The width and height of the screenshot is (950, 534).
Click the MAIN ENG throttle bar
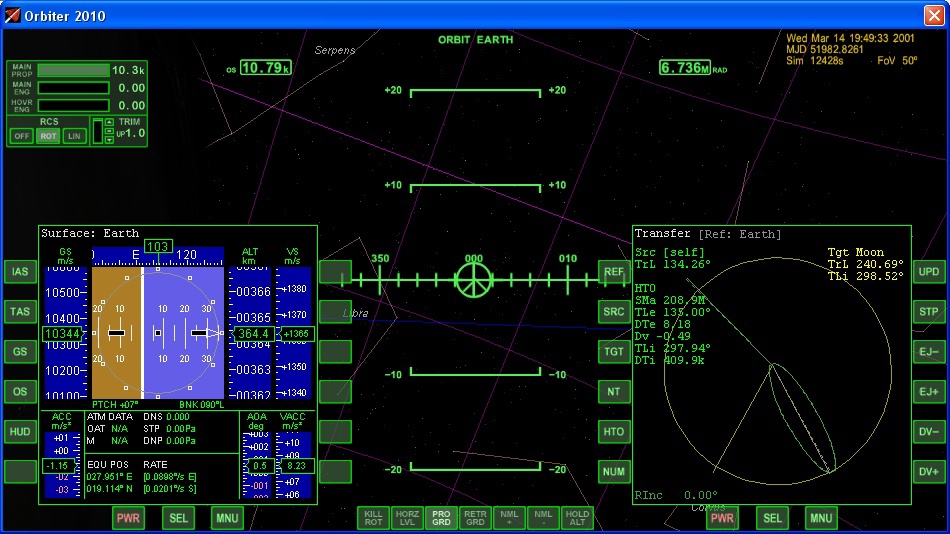point(73,88)
